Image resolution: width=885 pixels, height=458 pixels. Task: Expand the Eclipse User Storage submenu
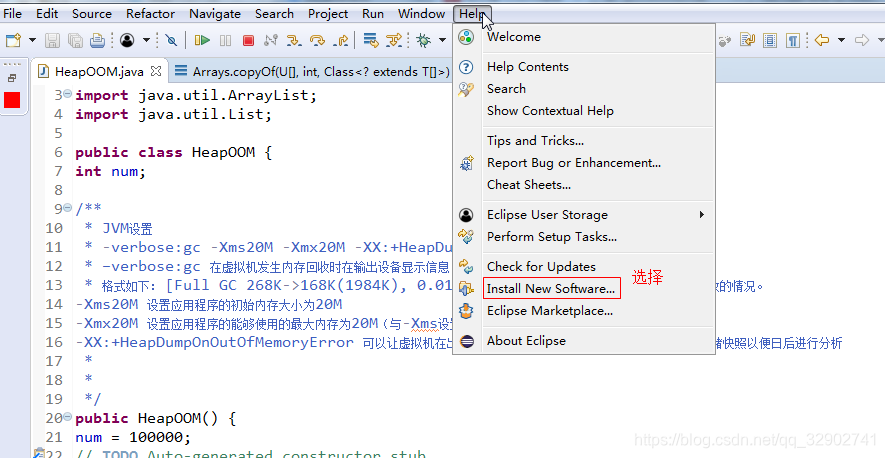[584, 215]
